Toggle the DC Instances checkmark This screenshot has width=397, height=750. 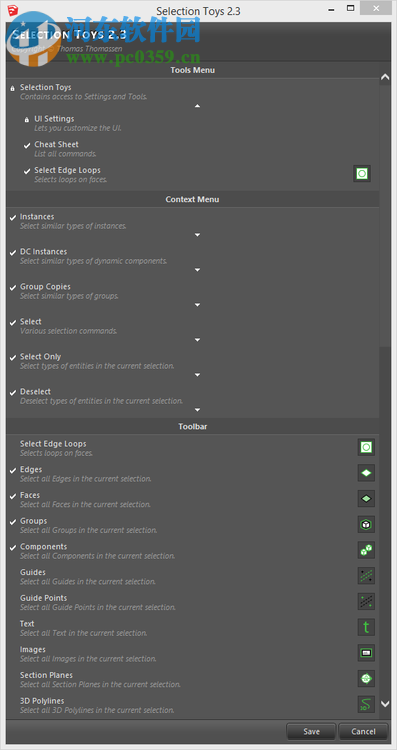13,252
